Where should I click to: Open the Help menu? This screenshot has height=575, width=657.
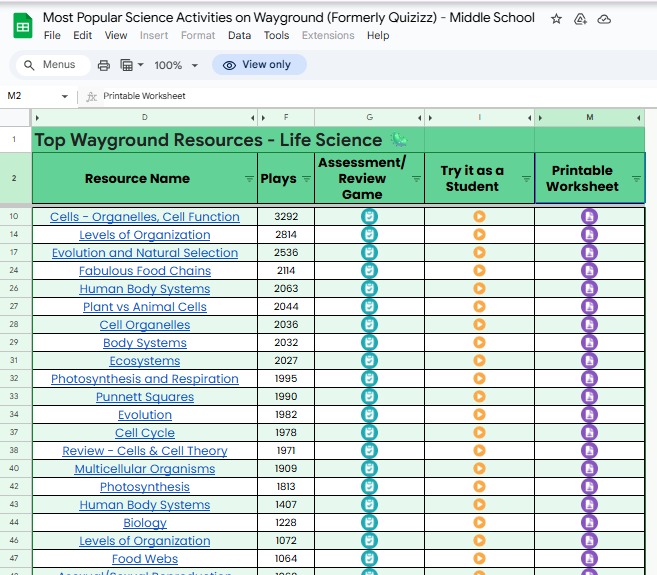click(x=378, y=36)
